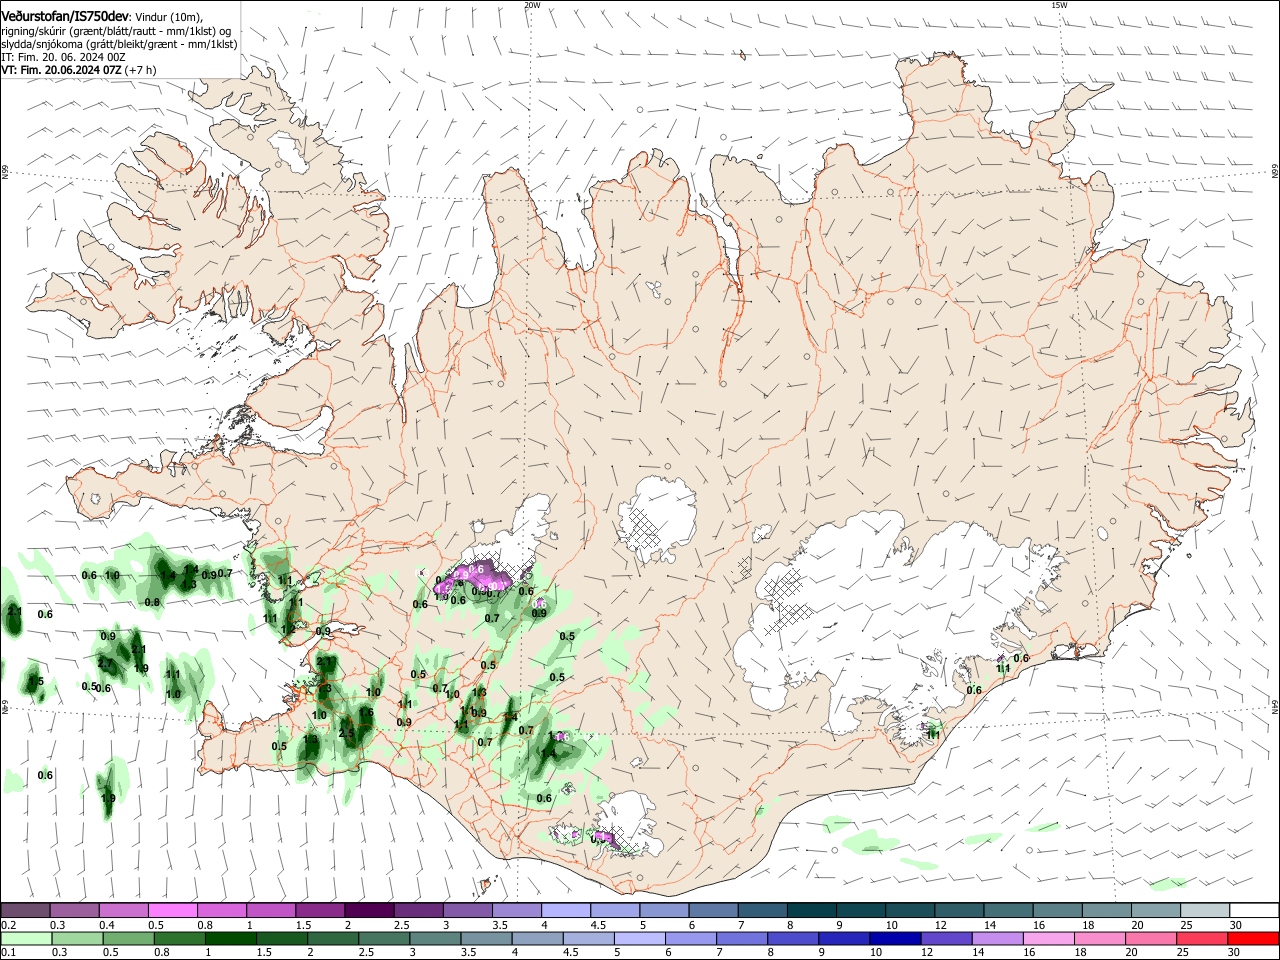Click the '0.1' label on the lower legend scale
Viewport: 1280px width, 960px height.
point(8,953)
